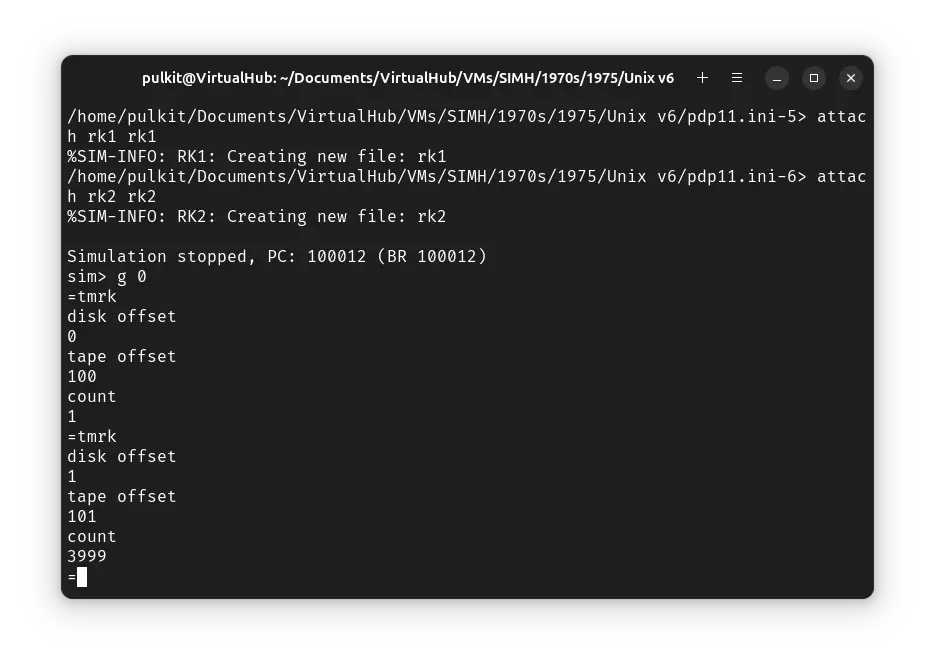Click the tape offset value 101
Screen dimensions: 935x666
pyautogui.click(x=82, y=517)
